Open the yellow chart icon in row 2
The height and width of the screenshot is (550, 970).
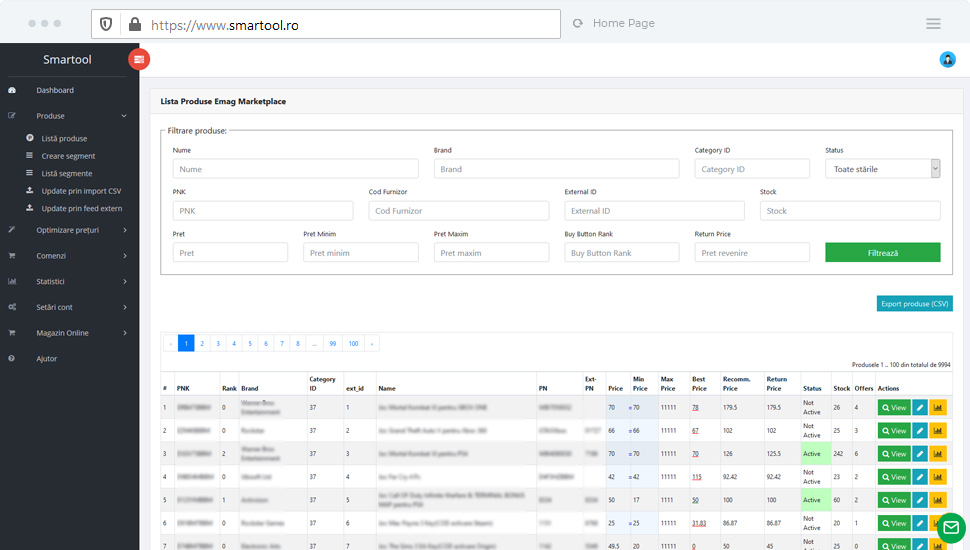tap(937, 430)
